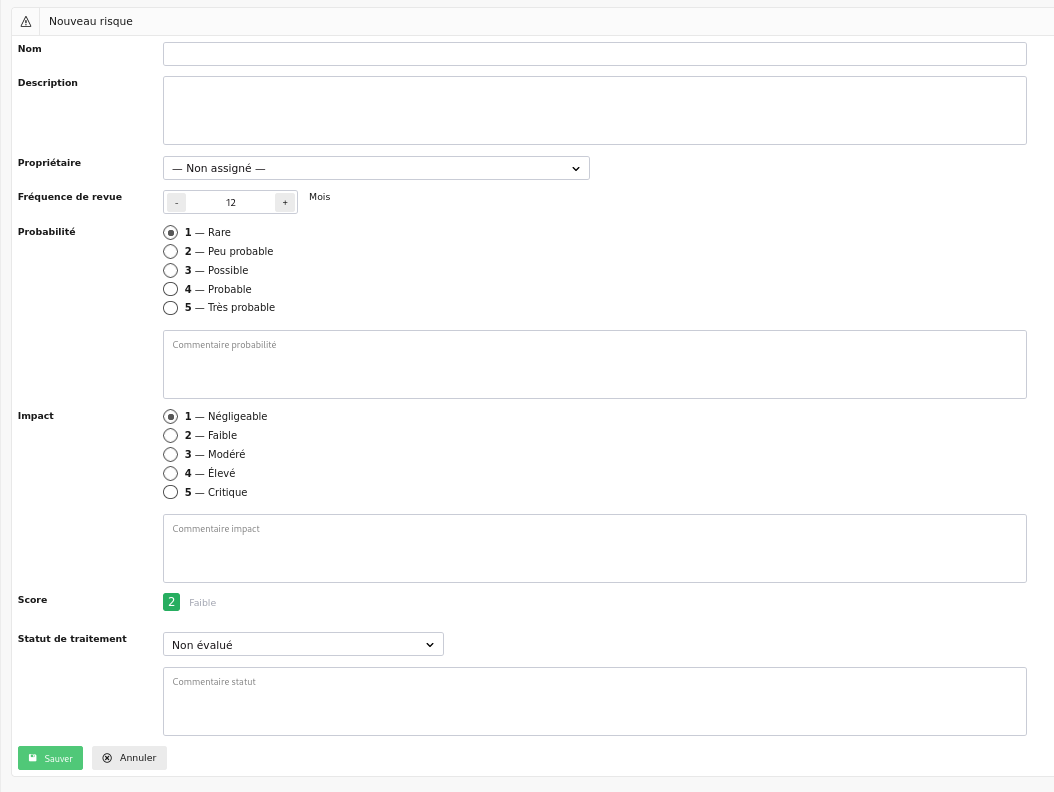Select probability 2 — Peu probable

(x=170, y=251)
